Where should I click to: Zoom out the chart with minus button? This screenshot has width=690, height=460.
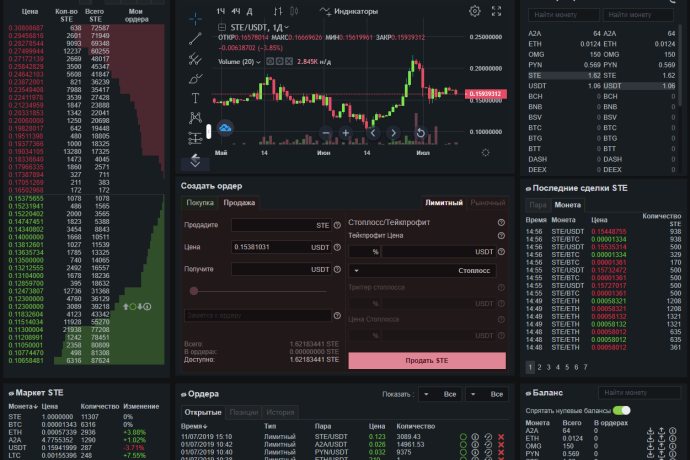pyautogui.click(x=326, y=132)
